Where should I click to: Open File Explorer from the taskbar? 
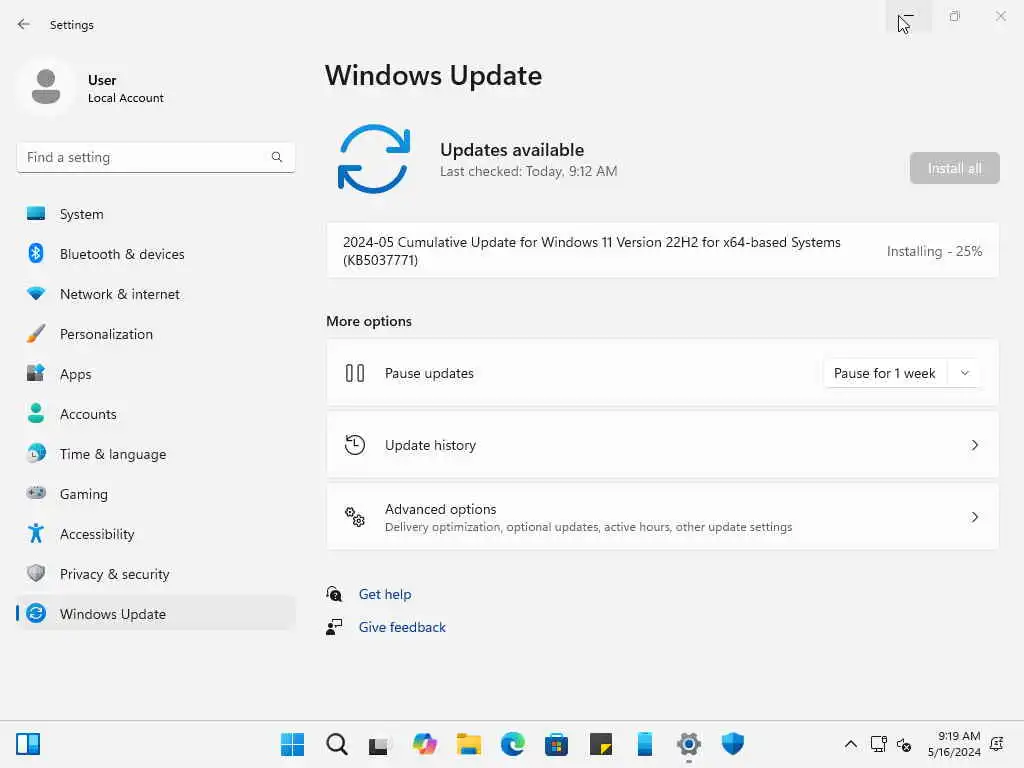coord(468,744)
